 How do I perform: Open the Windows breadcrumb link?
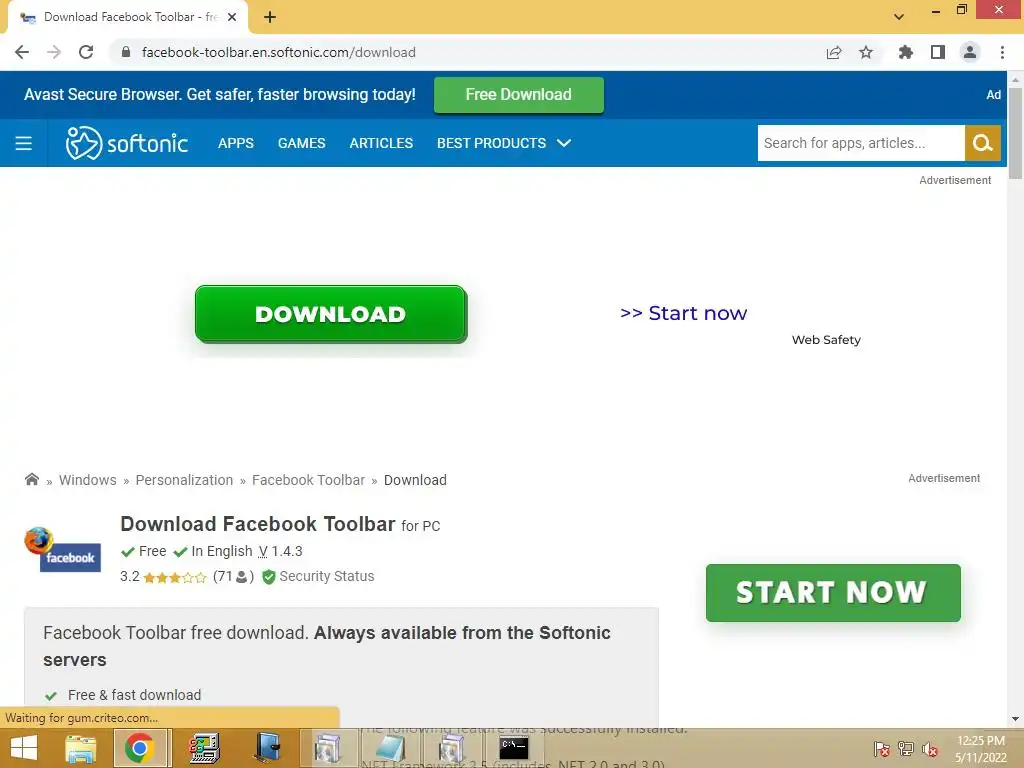[x=88, y=480]
